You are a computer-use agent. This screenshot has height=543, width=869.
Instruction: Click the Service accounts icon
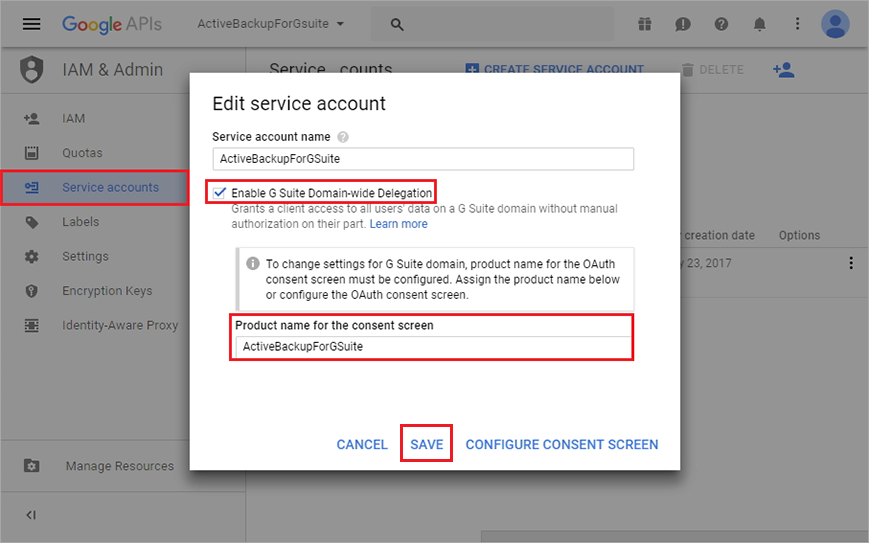pos(32,187)
